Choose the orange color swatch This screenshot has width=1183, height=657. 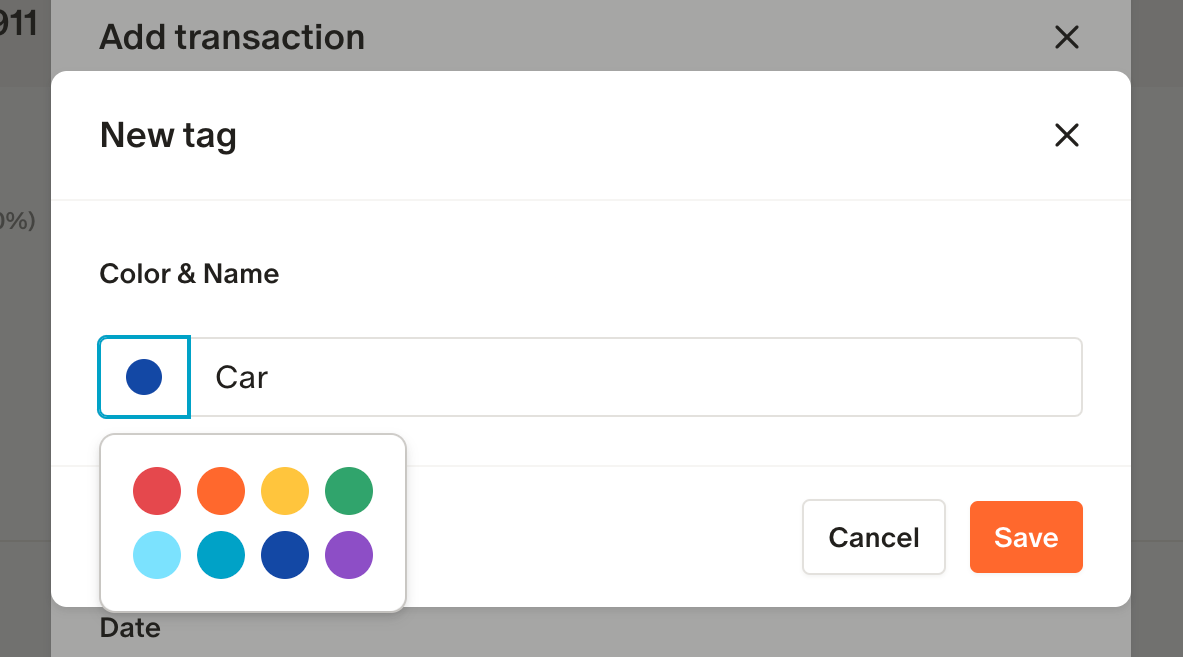(221, 491)
